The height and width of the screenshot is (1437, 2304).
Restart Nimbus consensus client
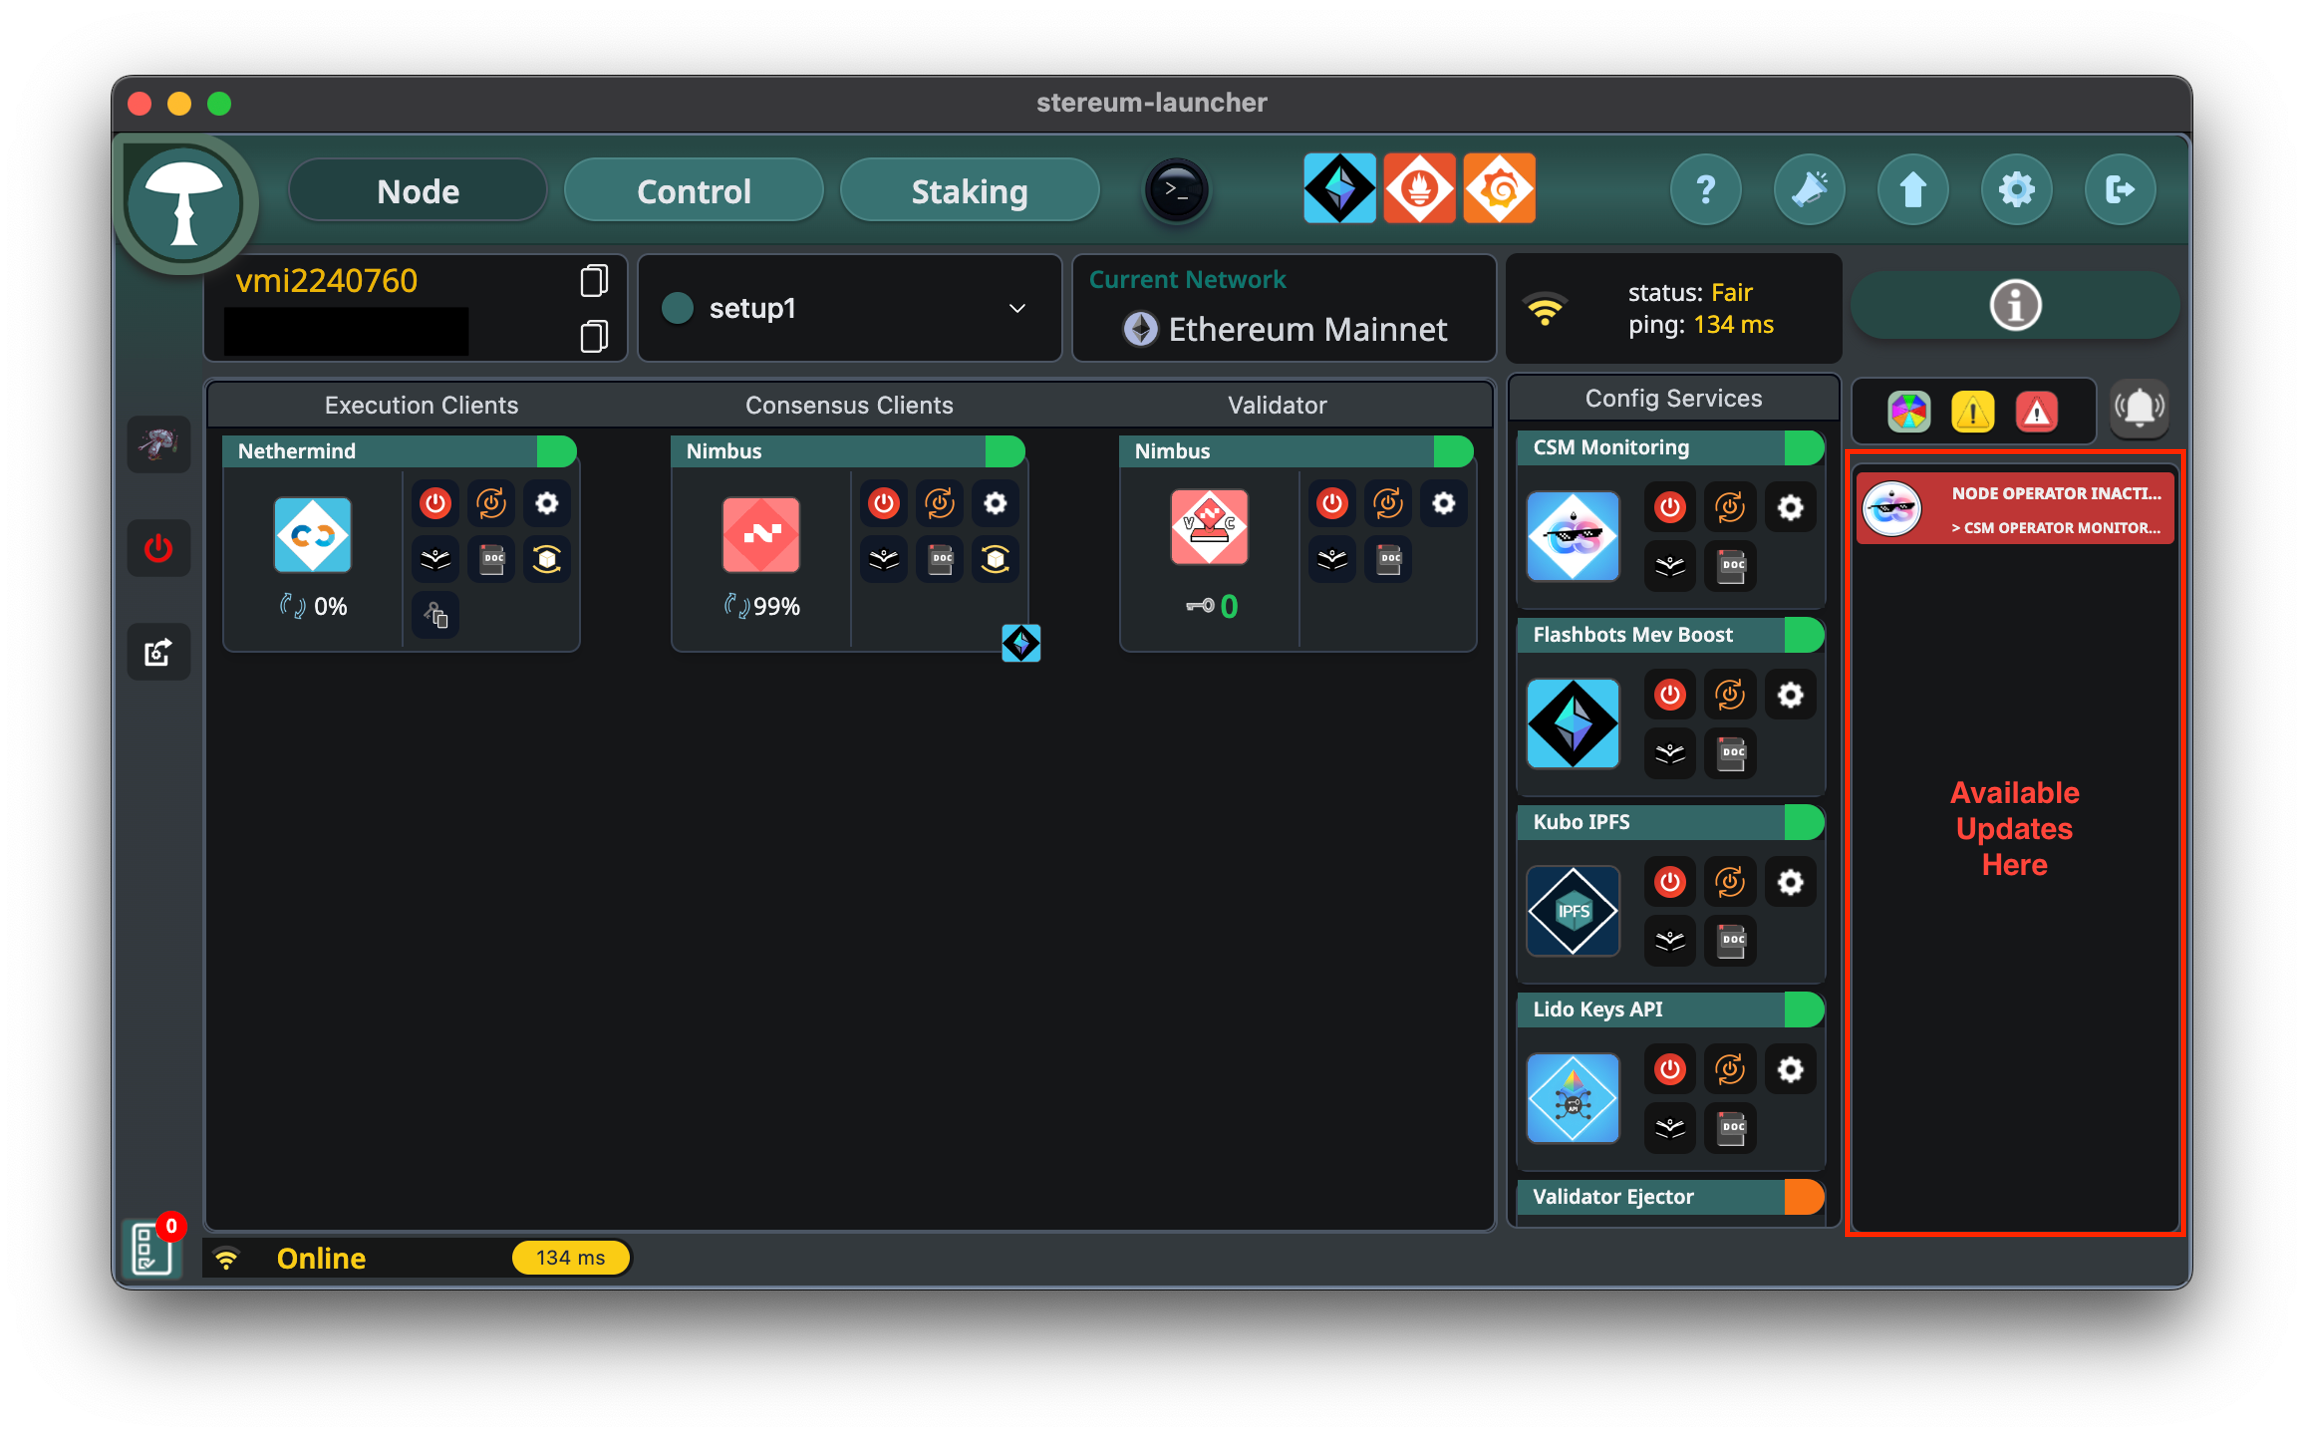point(940,503)
